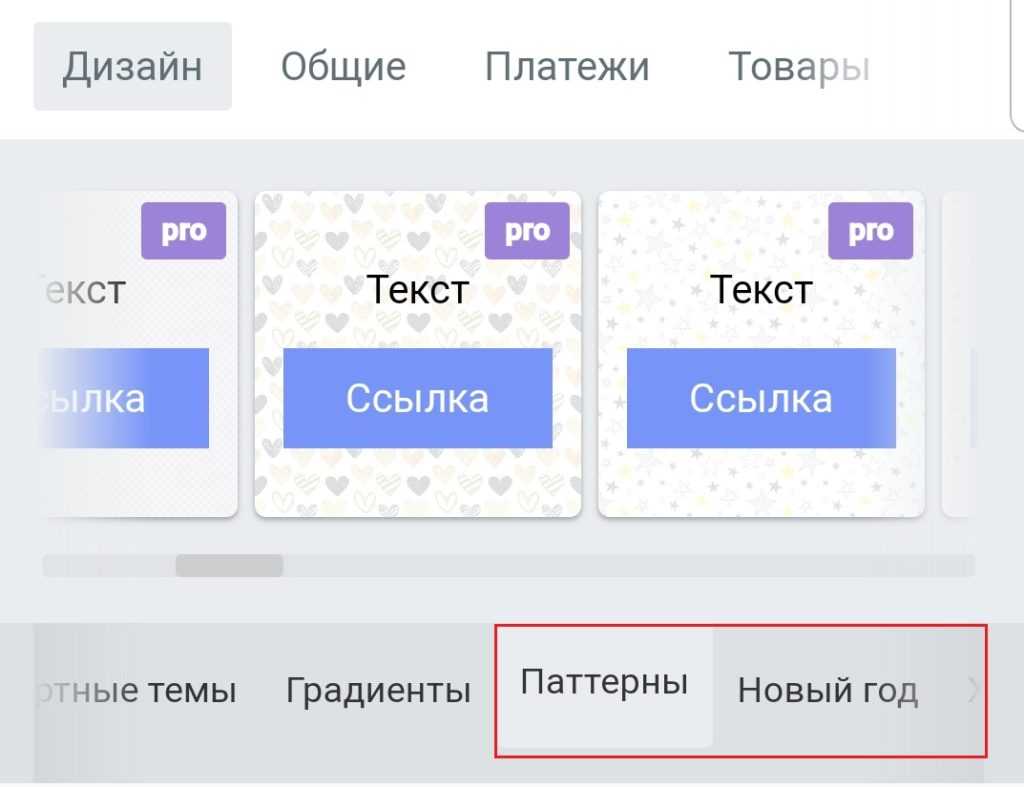Open the Товары tab
Image resolution: width=1024 pixels, height=787 pixels.
pos(798,67)
